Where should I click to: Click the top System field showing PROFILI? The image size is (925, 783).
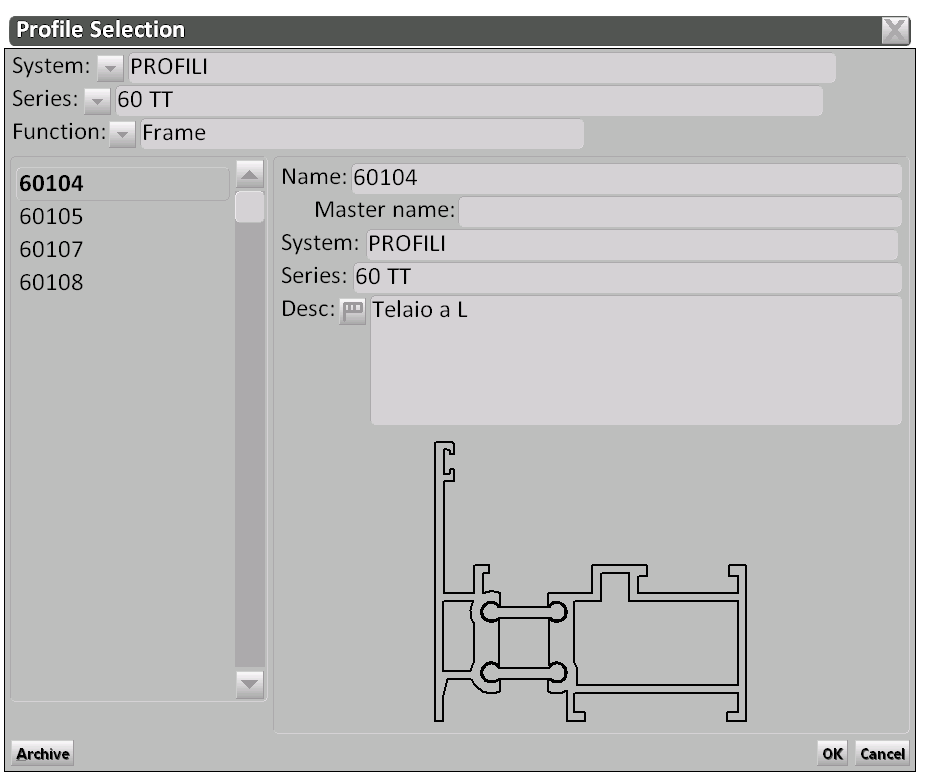click(x=481, y=67)
